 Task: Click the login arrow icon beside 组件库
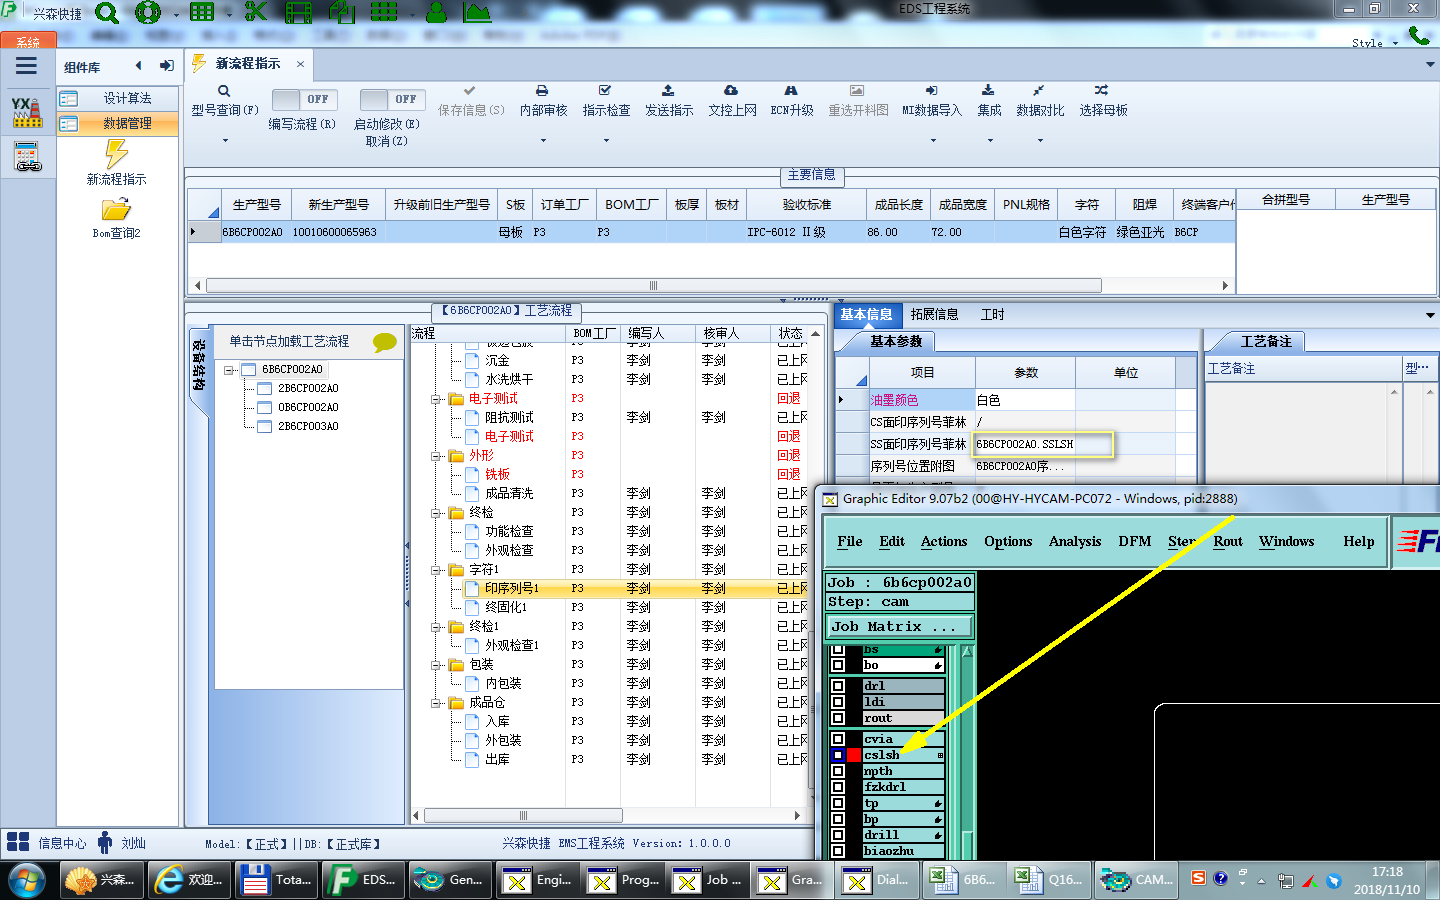click(x=167, y=66)
